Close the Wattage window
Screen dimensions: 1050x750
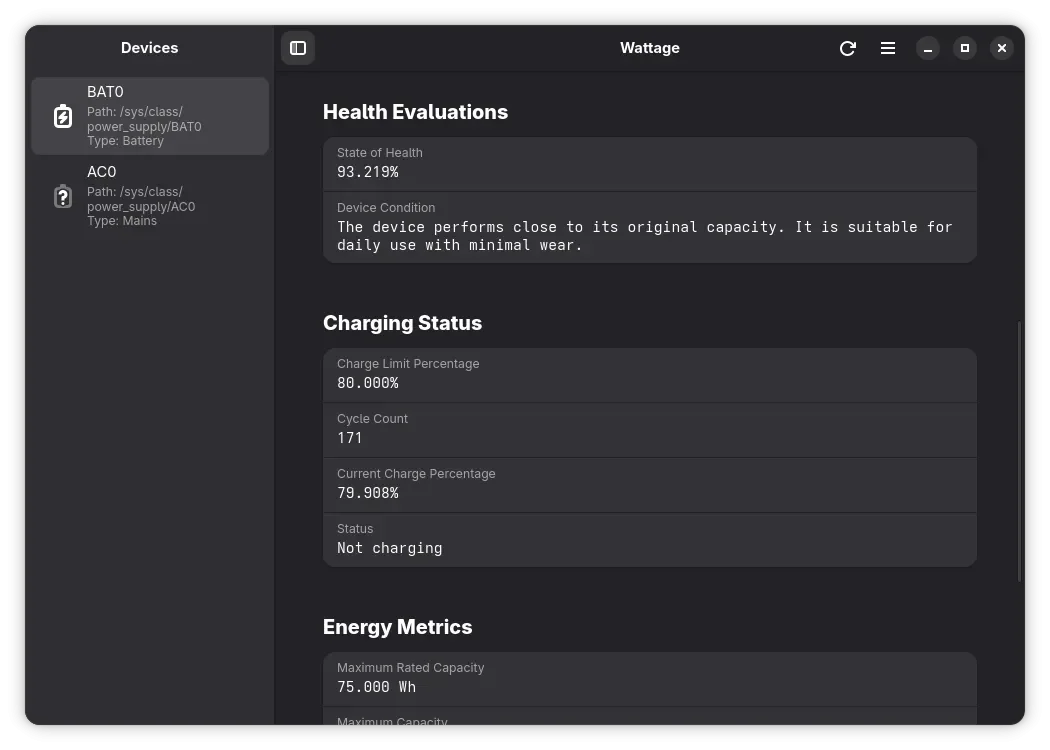tap(1002, 48)
